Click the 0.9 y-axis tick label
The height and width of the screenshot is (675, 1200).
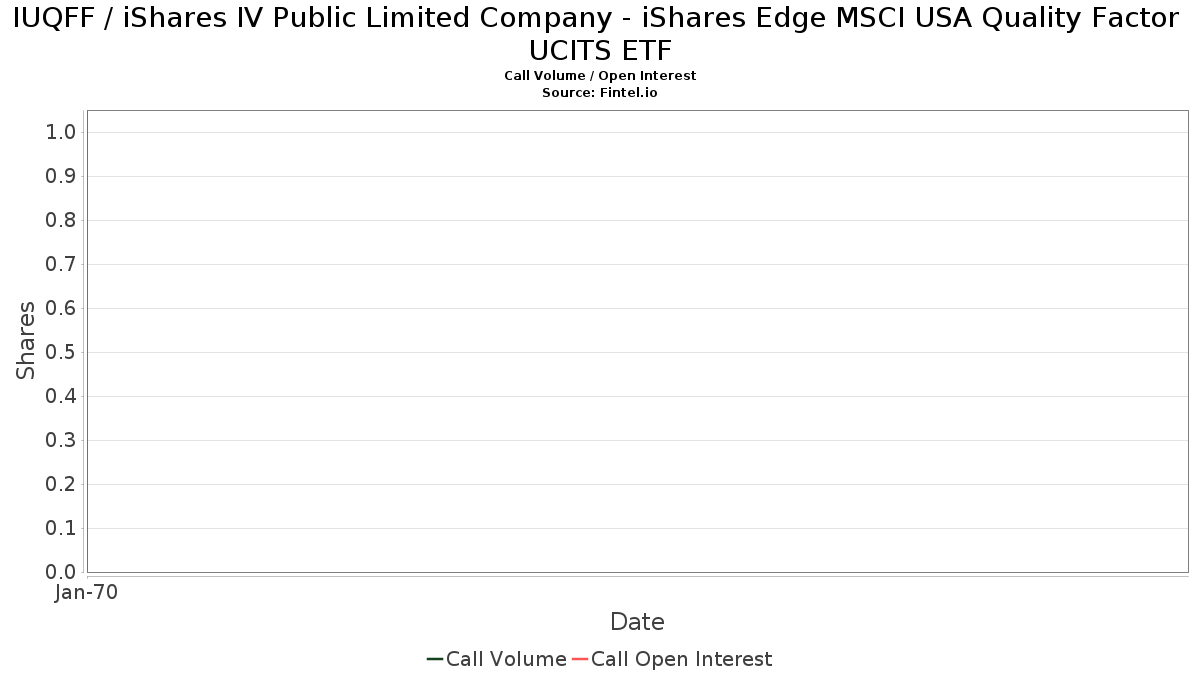coord(62,177)
